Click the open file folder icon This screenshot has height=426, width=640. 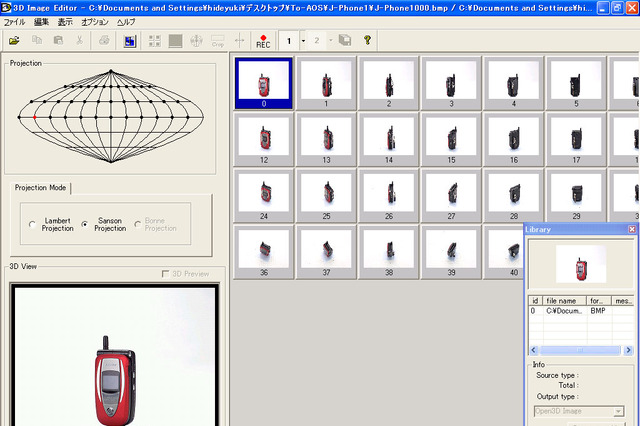point(14,41)
